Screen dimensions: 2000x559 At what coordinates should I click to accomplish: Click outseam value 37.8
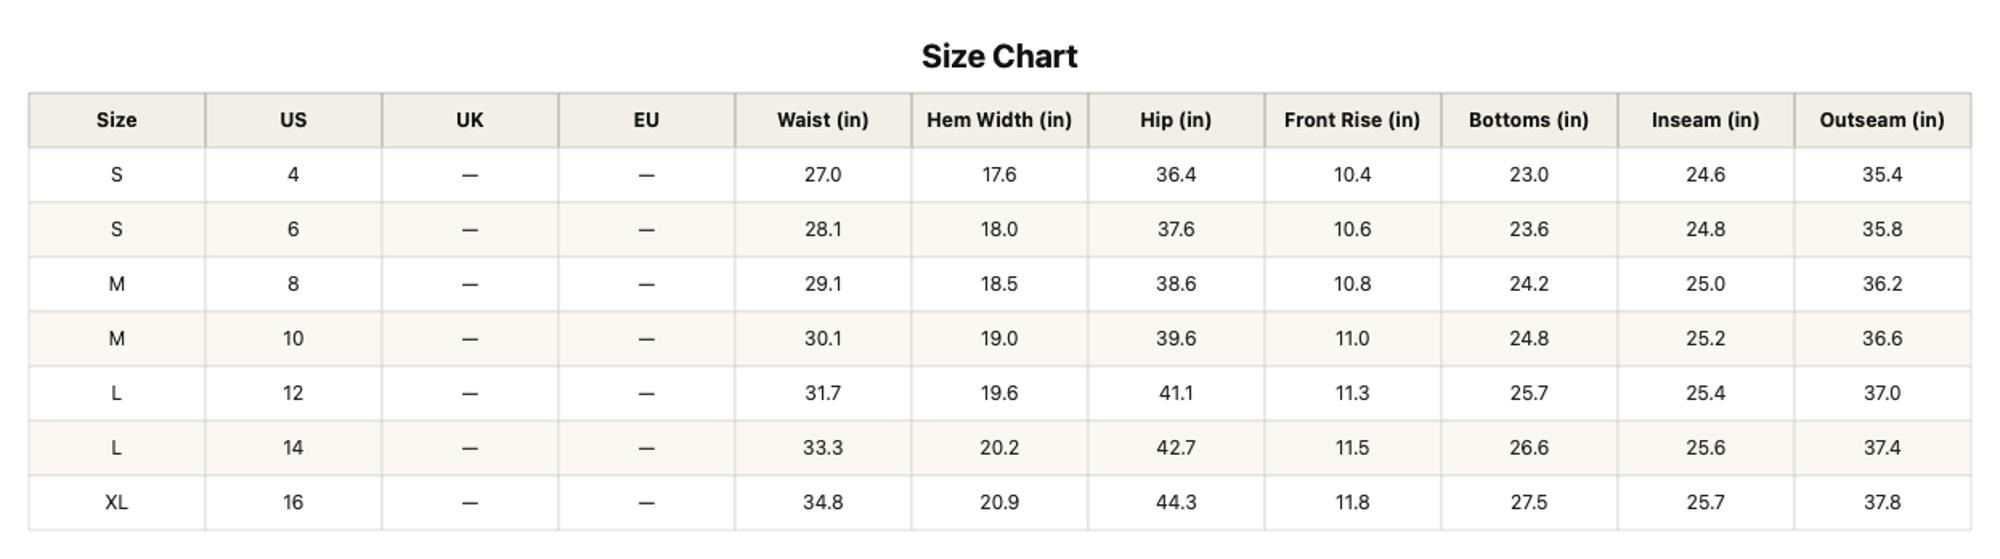coord(1882,503)
